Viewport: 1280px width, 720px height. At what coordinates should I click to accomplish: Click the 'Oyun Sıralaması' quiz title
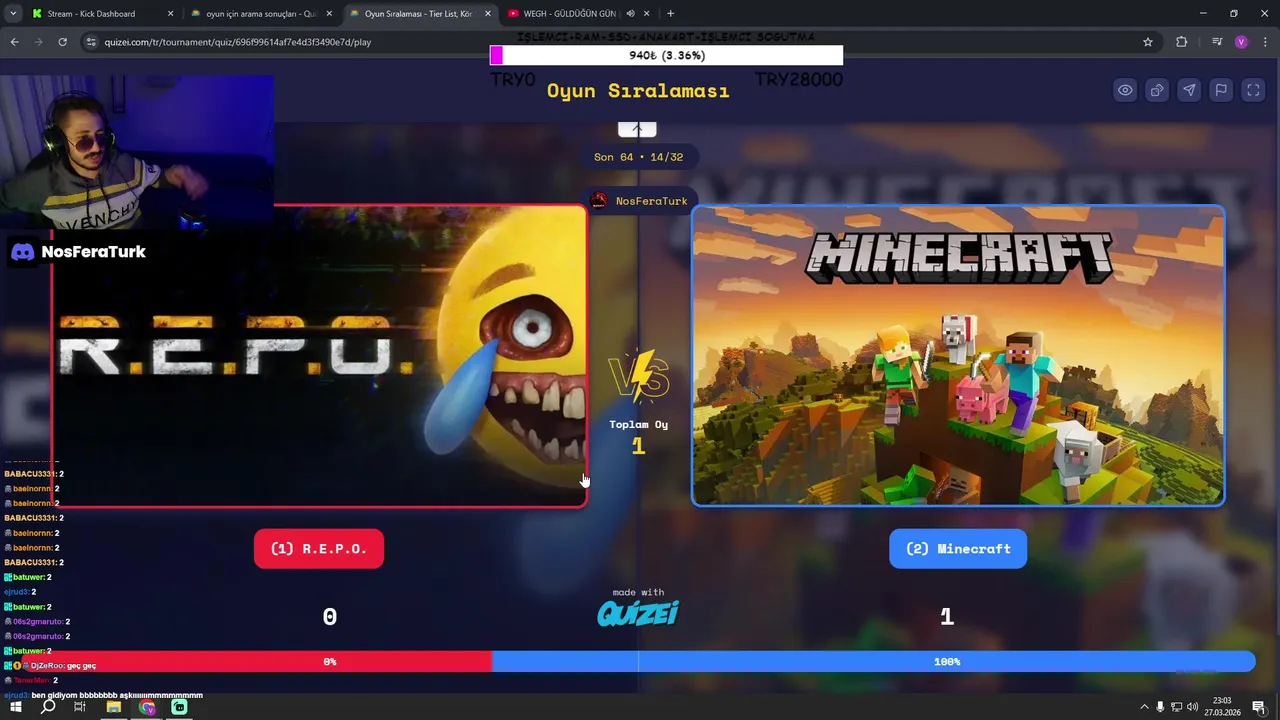(638, 90)
